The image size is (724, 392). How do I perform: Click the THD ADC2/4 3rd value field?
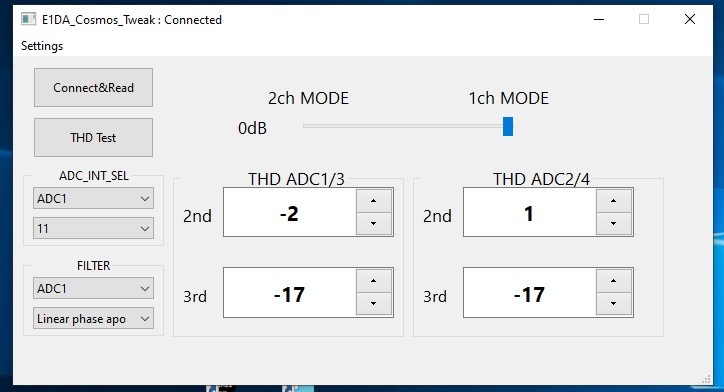coord(530,293)
